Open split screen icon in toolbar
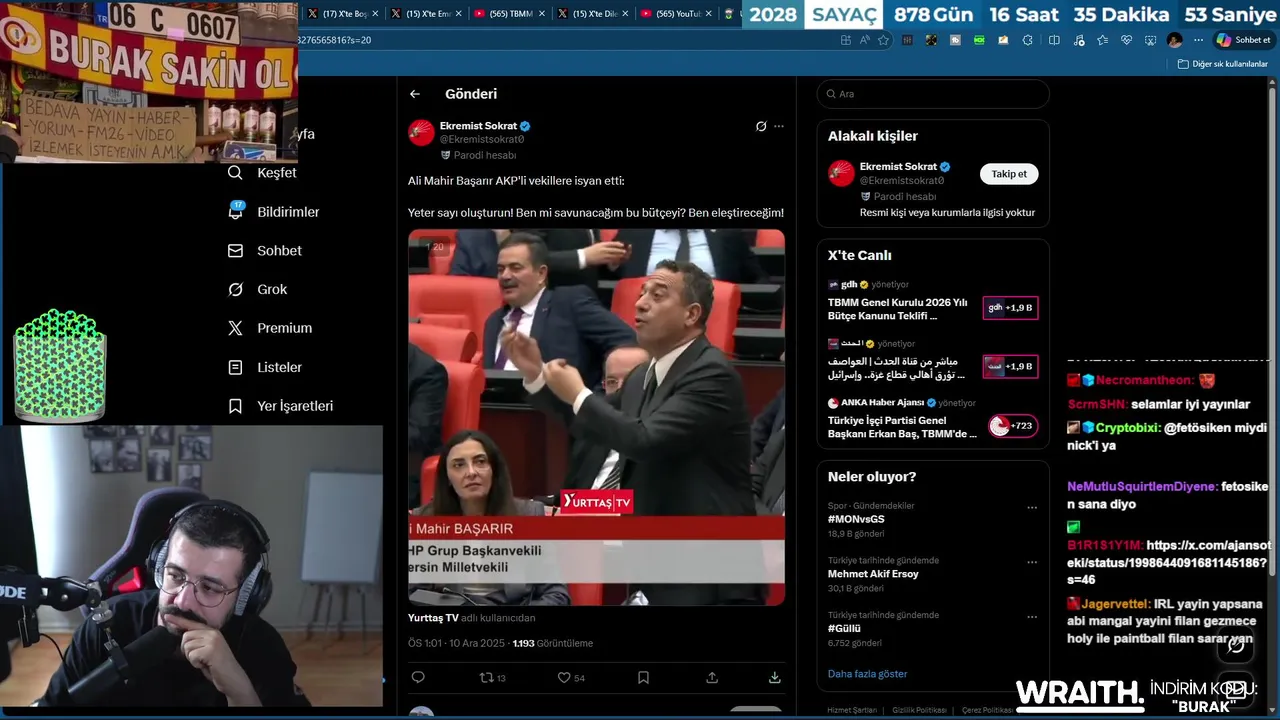The image size is (1280, 720). (x=1054, y=40)
